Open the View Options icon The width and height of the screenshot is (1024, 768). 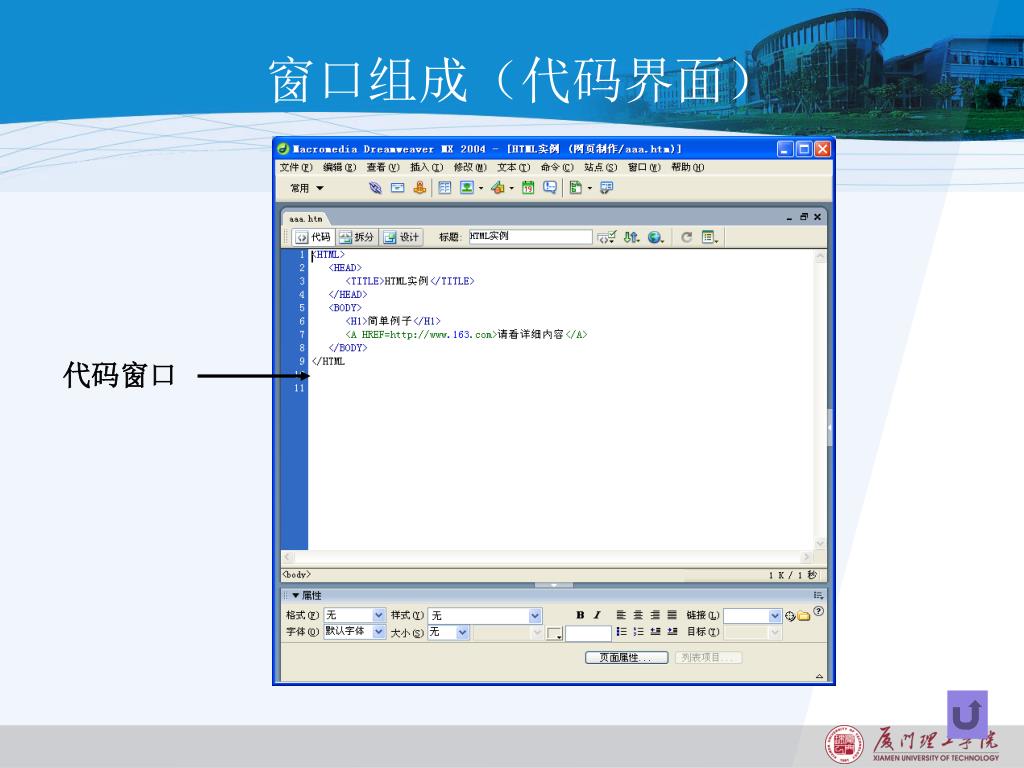pyautogui.click(x=709, y=237)
